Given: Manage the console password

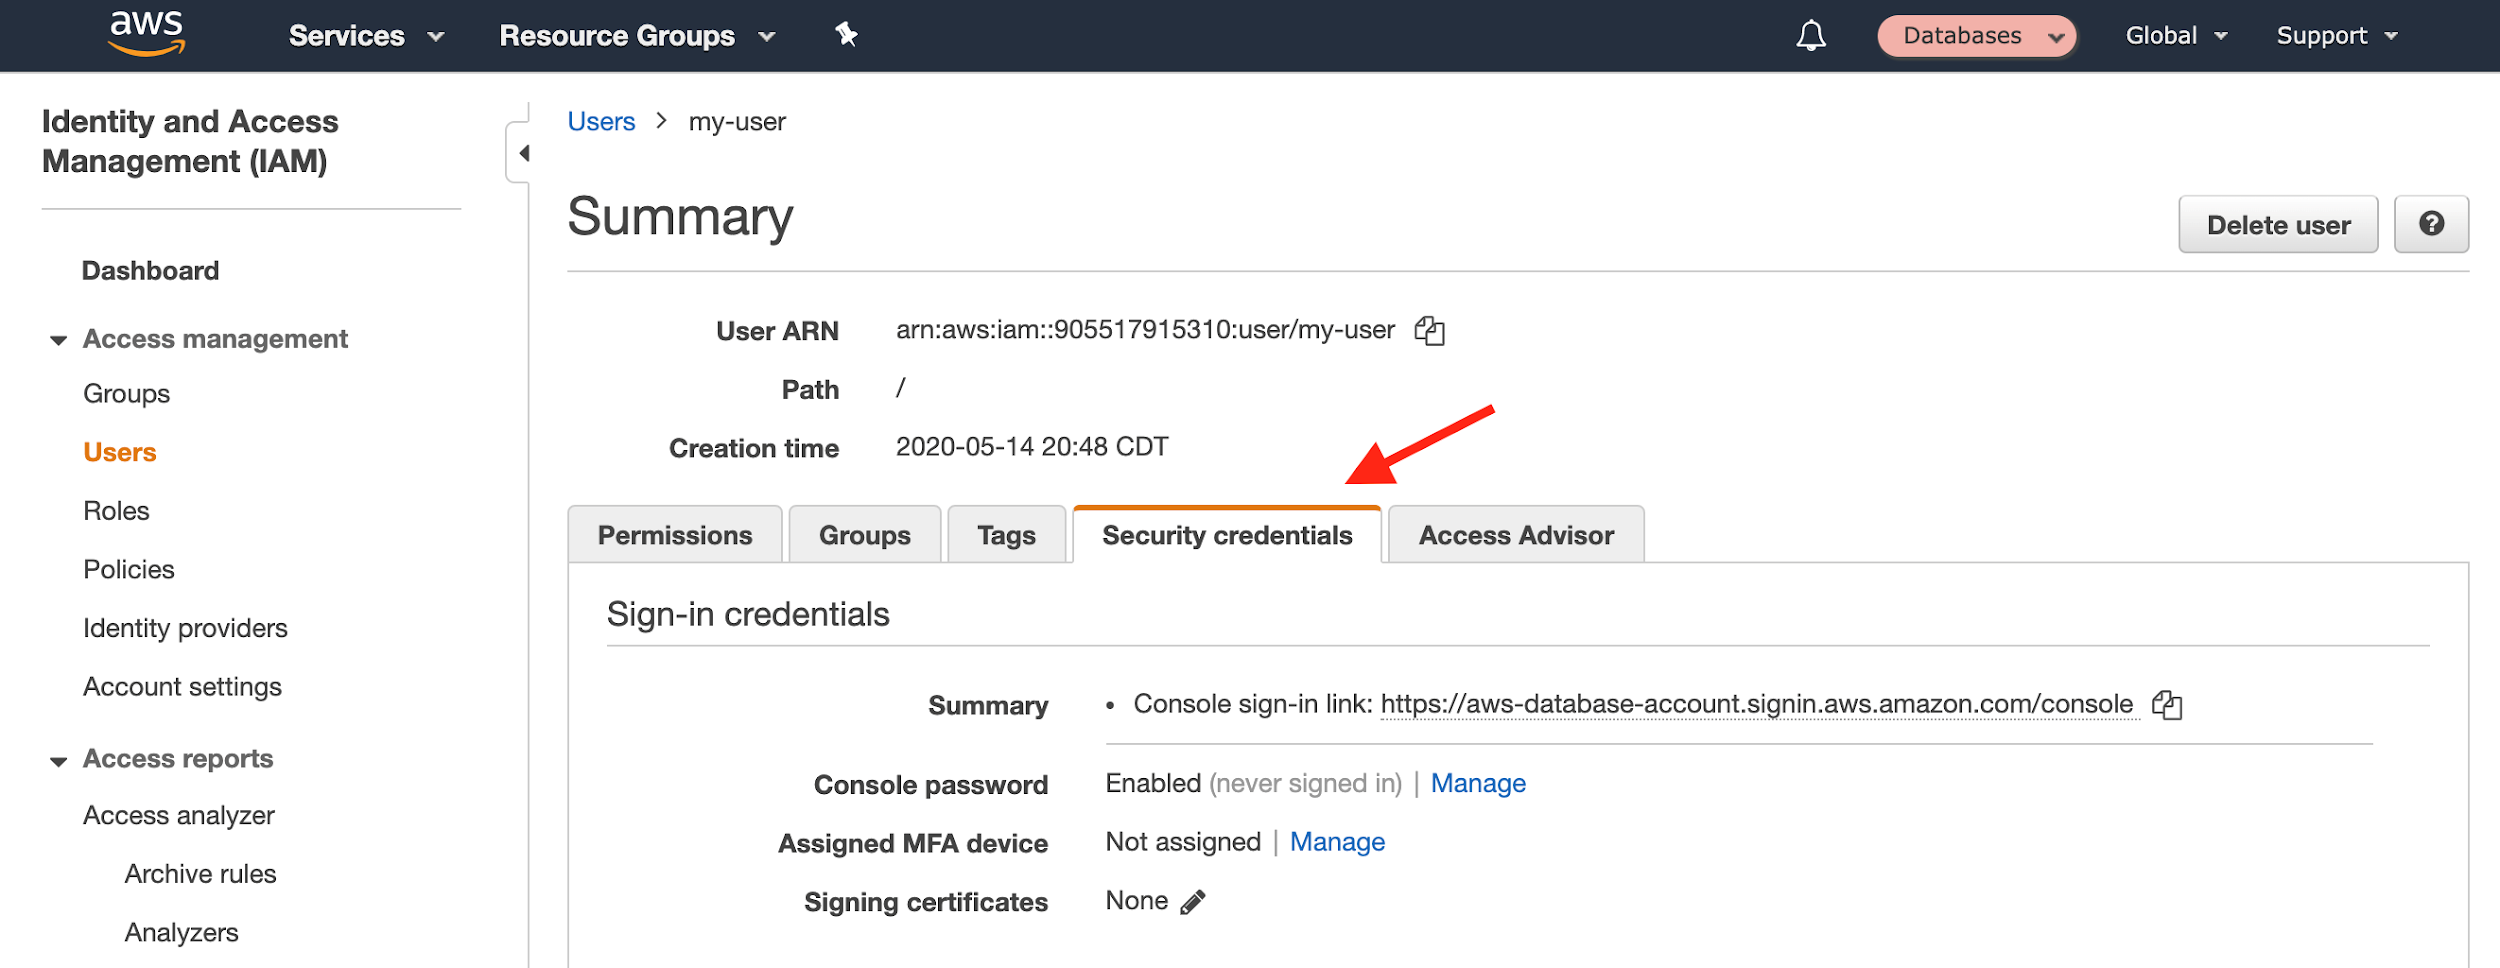Looking at the screenshot, I should click(x=1479, y=783).
